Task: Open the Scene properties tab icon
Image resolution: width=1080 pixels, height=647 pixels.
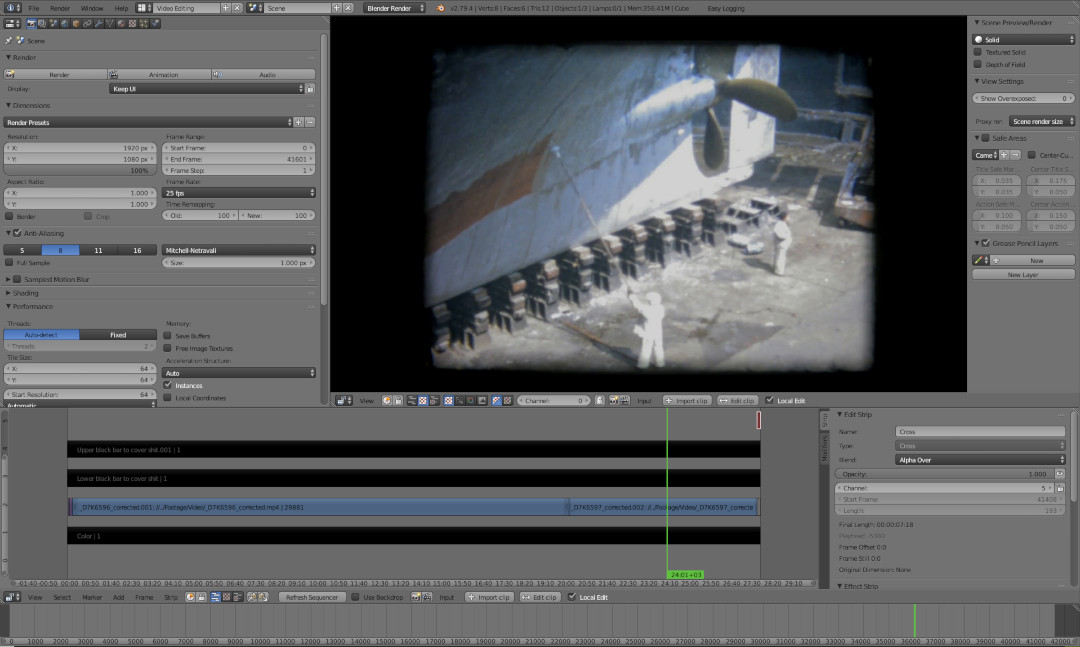Action: point(54,23)
